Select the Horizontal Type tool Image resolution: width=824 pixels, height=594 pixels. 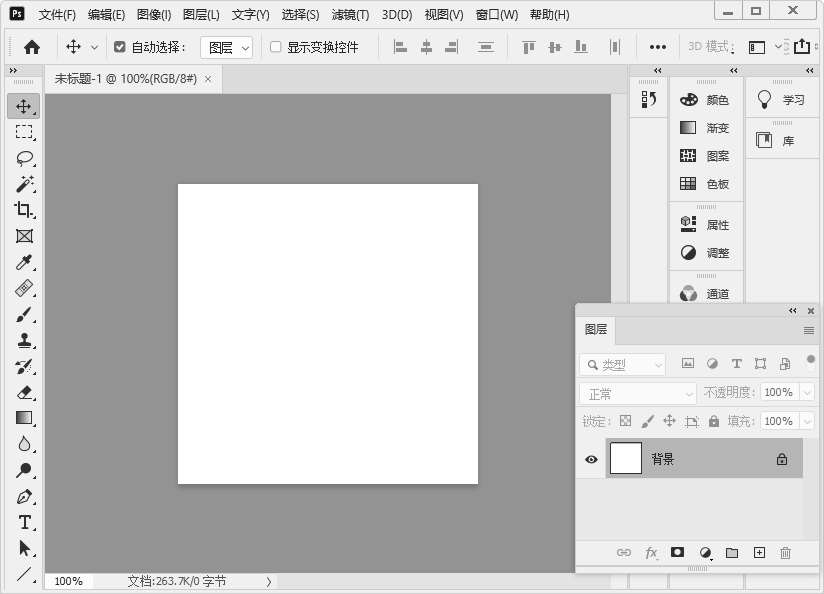click(x=24, y=522)
